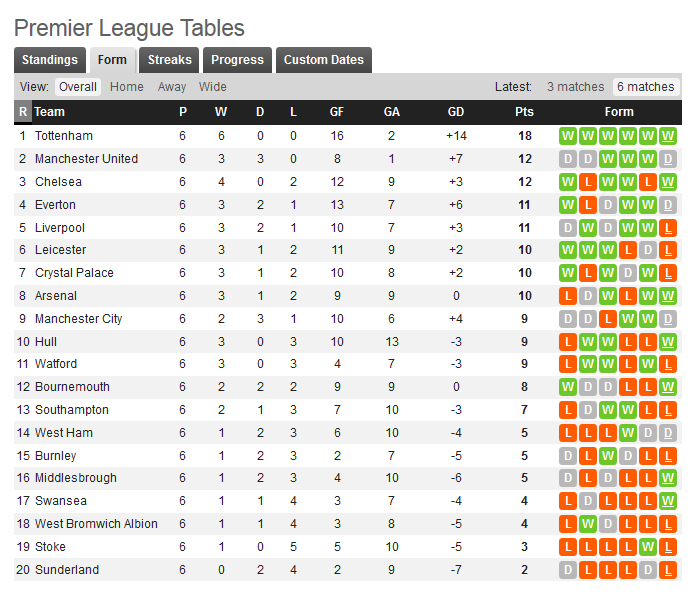Open the West Bromwich Albion team link
Screen dimensions: 697x600
(x=96, y=524)
